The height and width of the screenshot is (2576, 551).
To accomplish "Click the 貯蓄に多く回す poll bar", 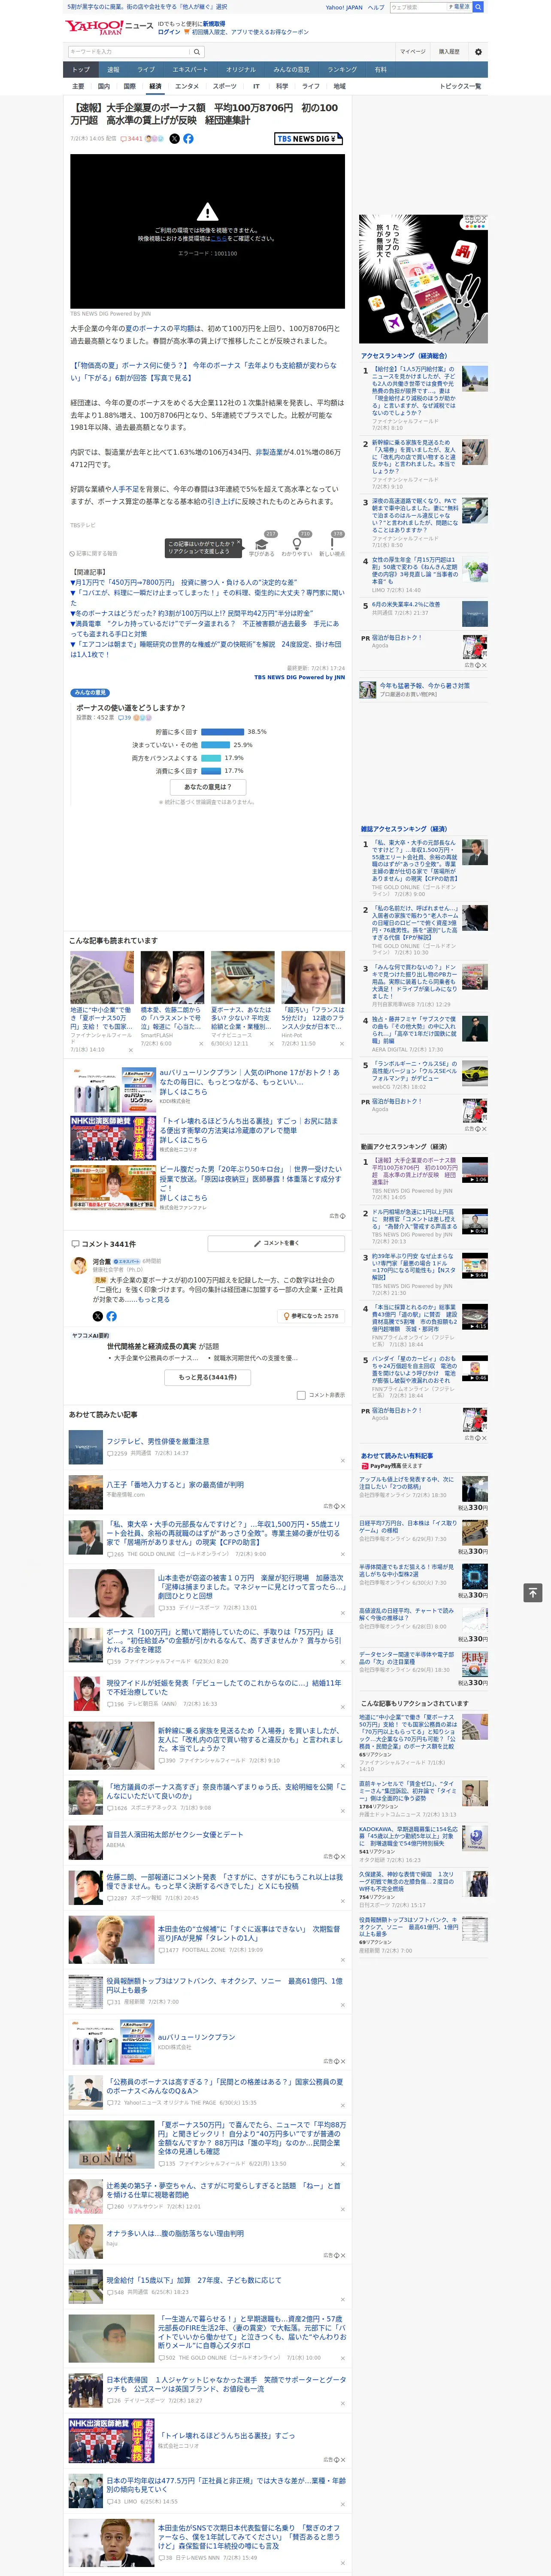I will pyautogui.click(x=223, y=732).
